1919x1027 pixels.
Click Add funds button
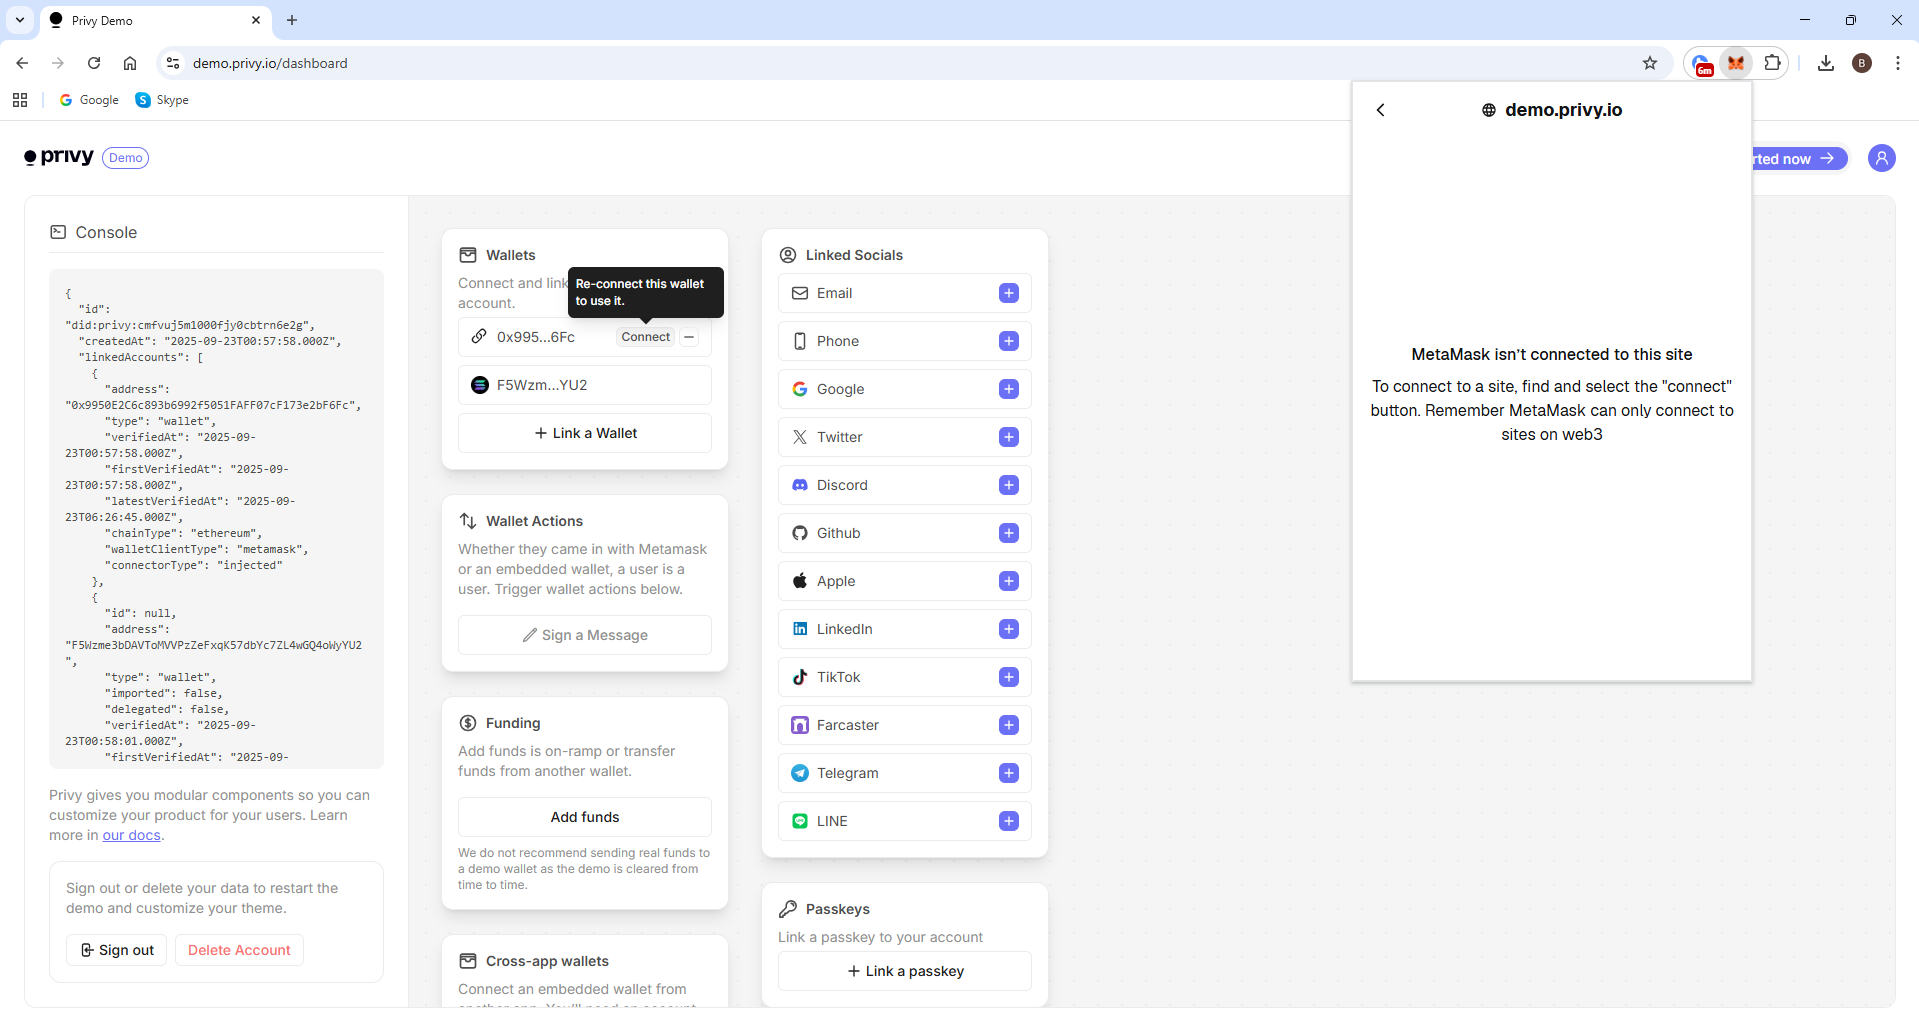point(585,817)
